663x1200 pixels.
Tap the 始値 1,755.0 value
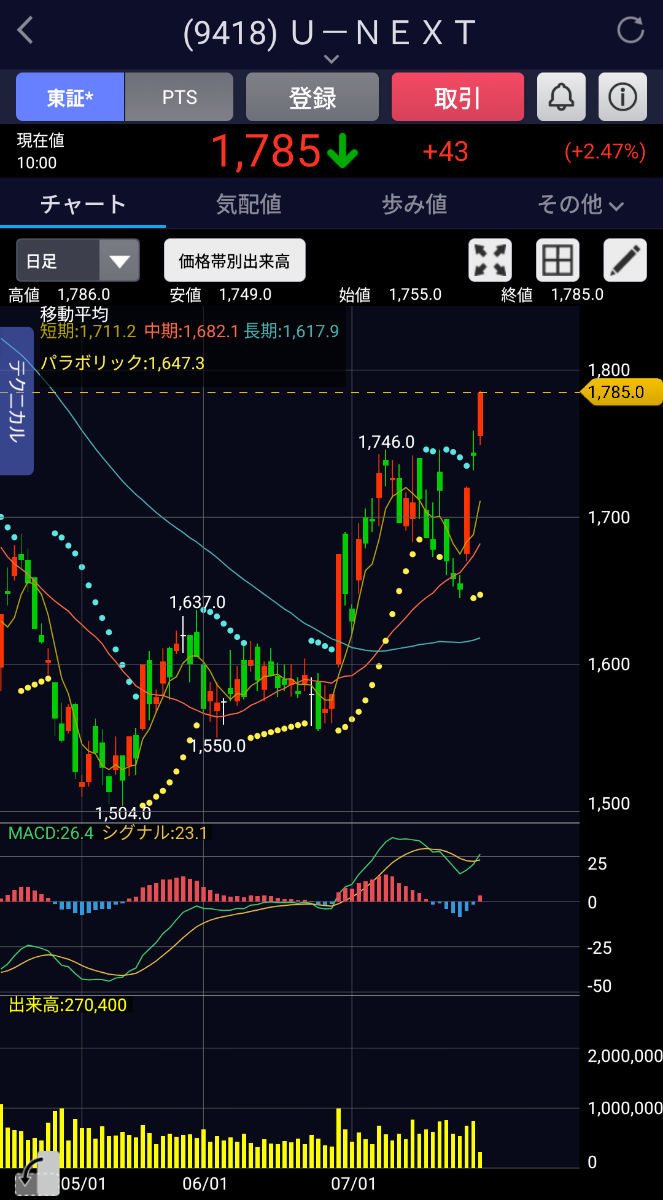(x=391, y=294)
